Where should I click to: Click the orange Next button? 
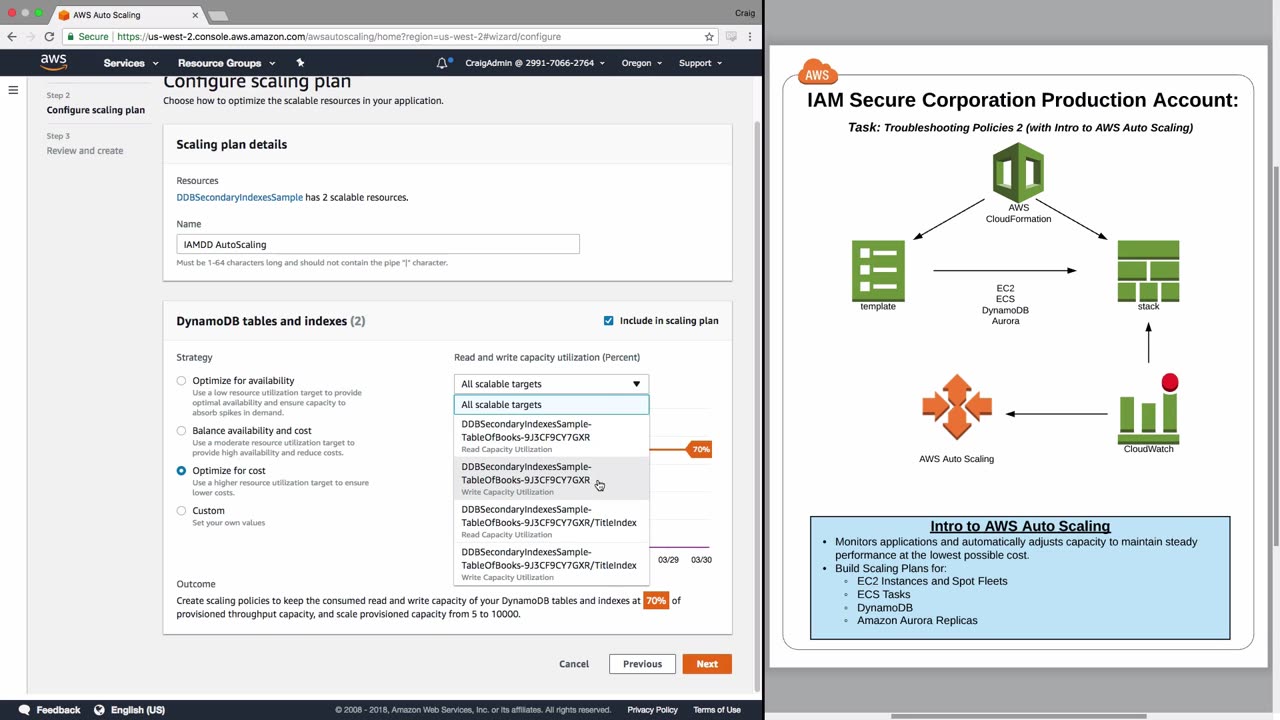pos(707,664)
